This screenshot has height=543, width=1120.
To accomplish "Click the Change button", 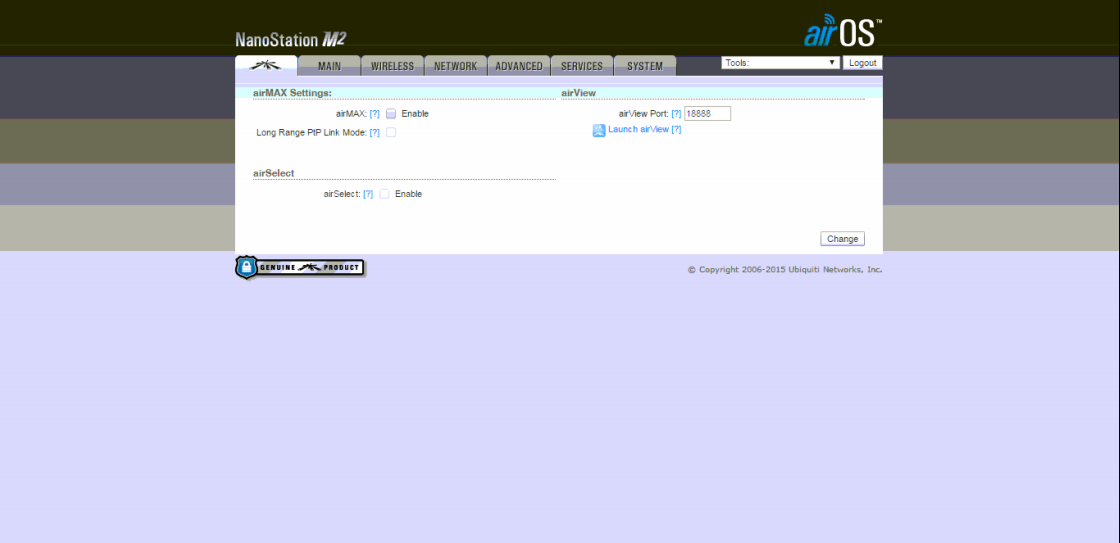I will pyautogui.click(x=842, y=239).
